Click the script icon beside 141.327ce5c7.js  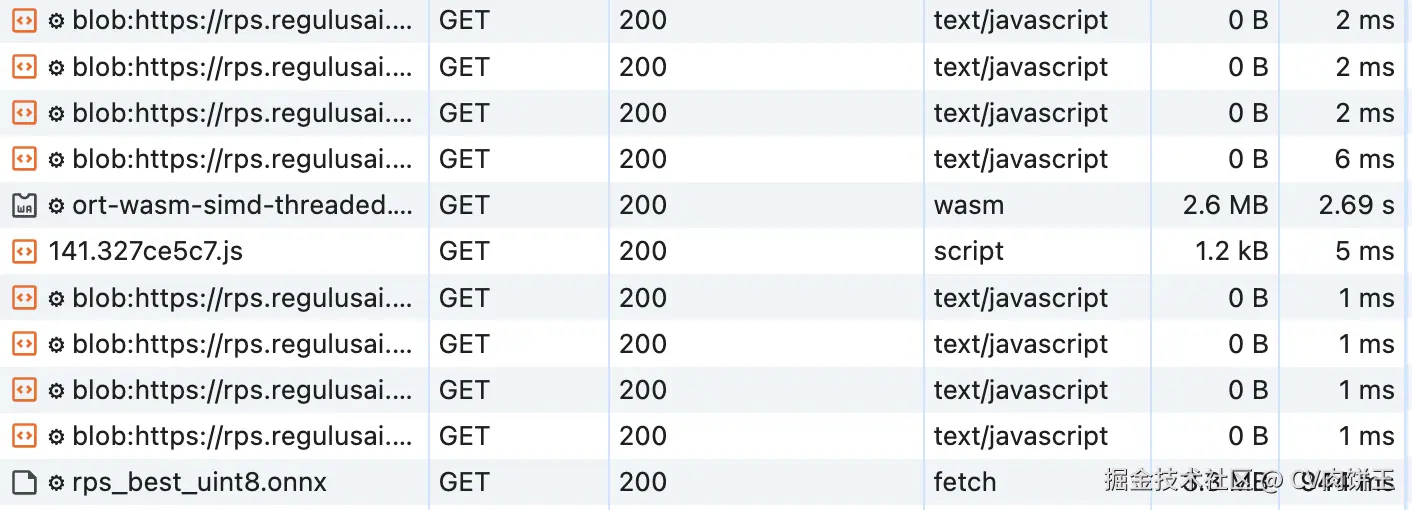pos(24,251)
